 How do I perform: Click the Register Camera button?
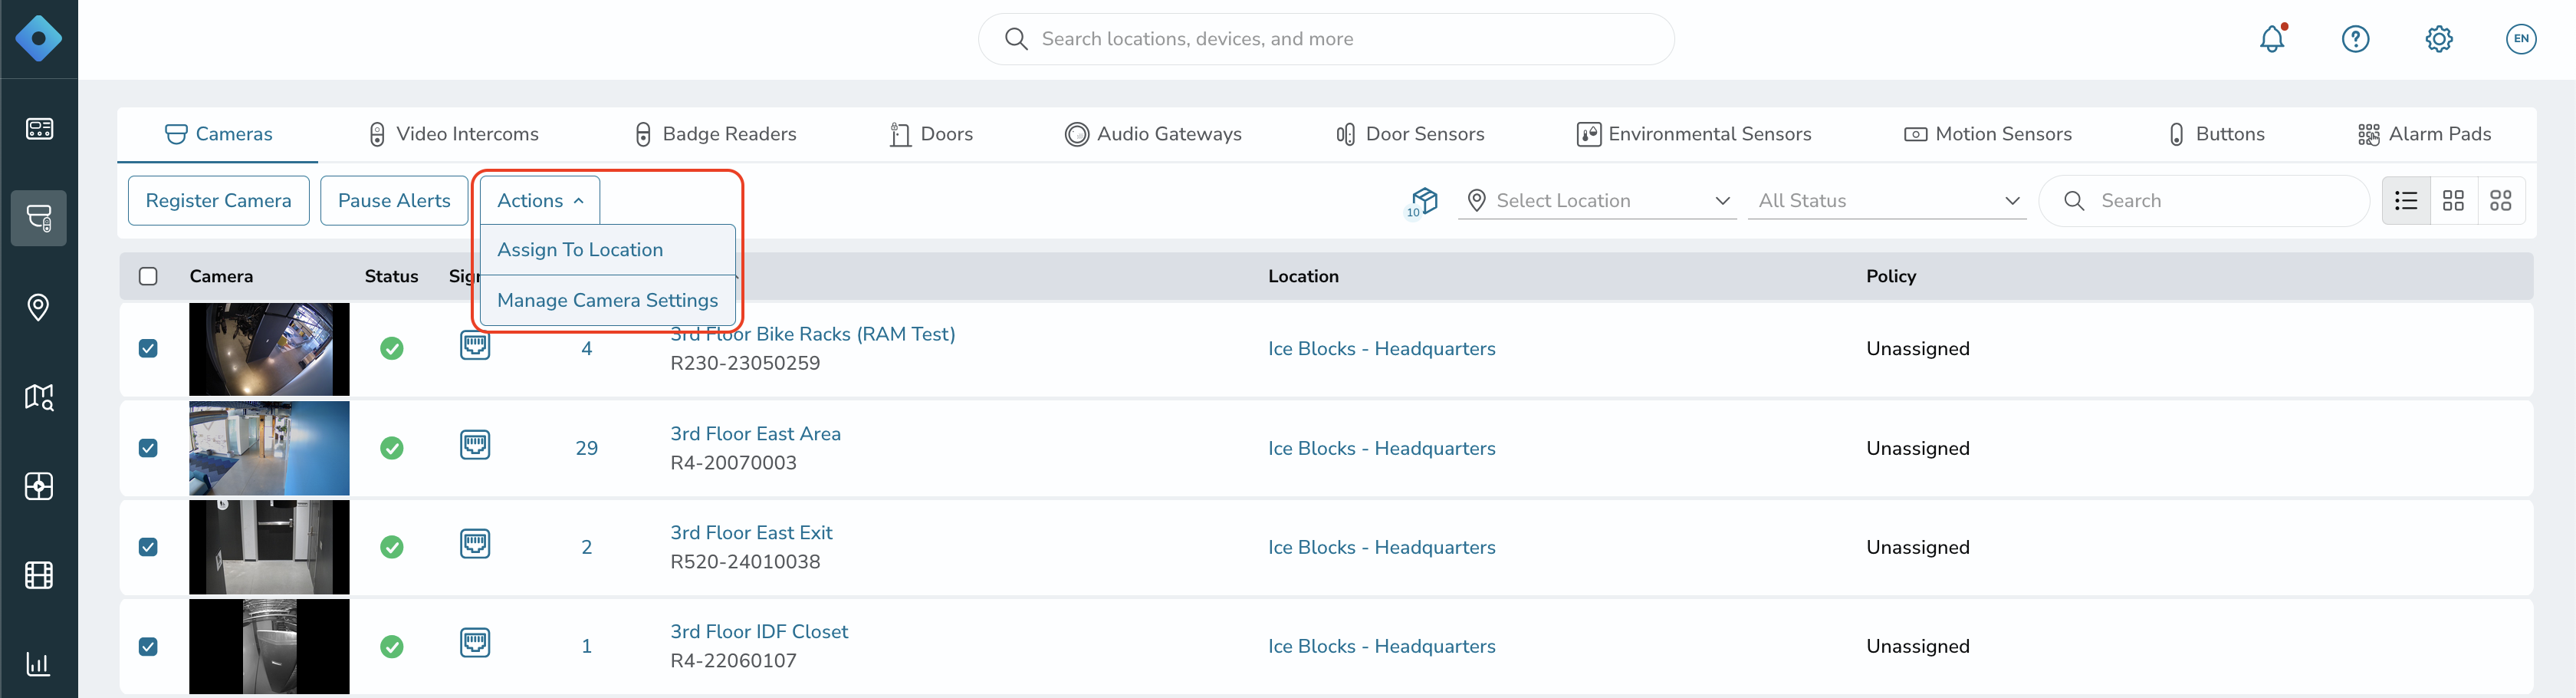click(x=219, y=201)
